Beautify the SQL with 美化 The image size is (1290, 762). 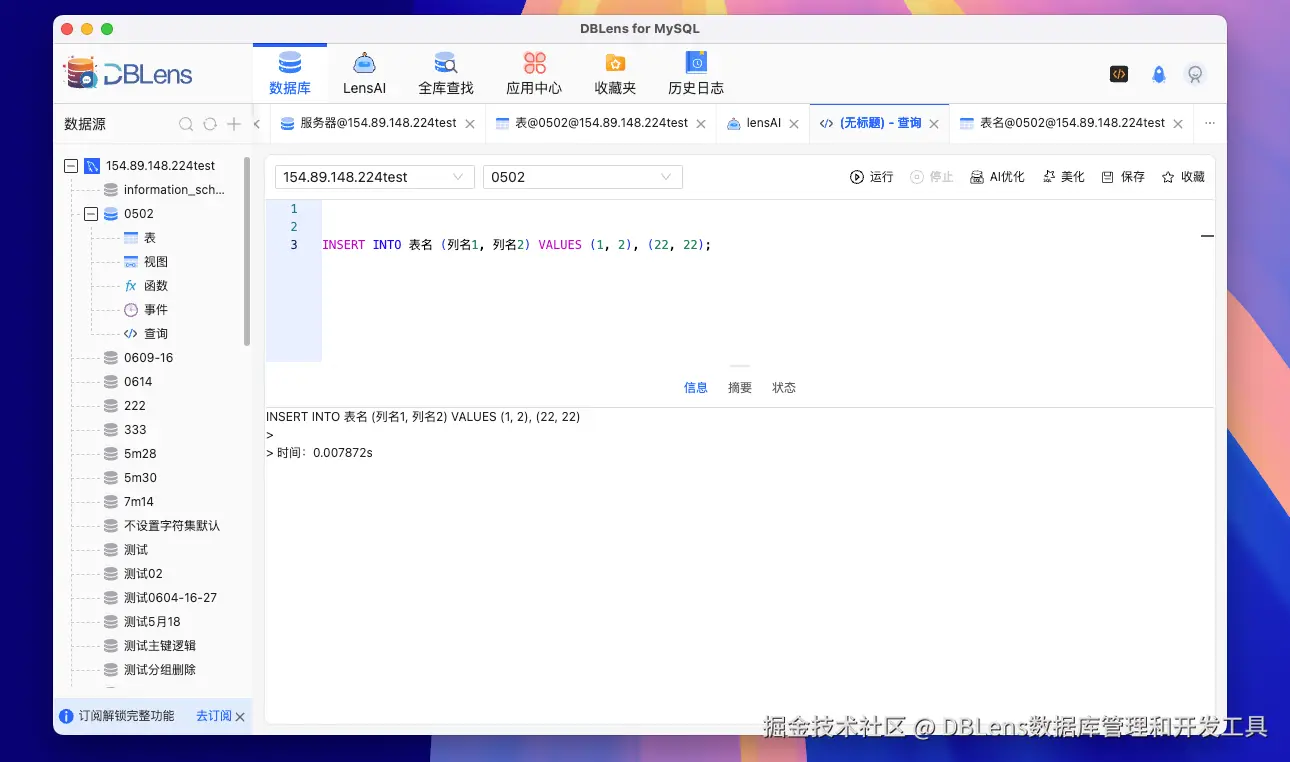pos(1063,177)
